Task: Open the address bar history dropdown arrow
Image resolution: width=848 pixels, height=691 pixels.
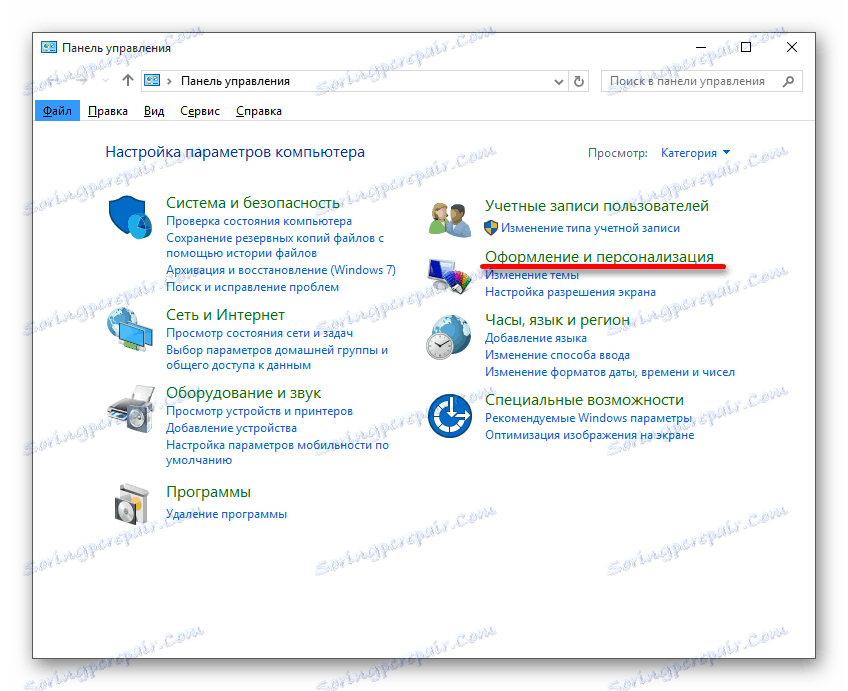Action: click(x=561, y=81)
